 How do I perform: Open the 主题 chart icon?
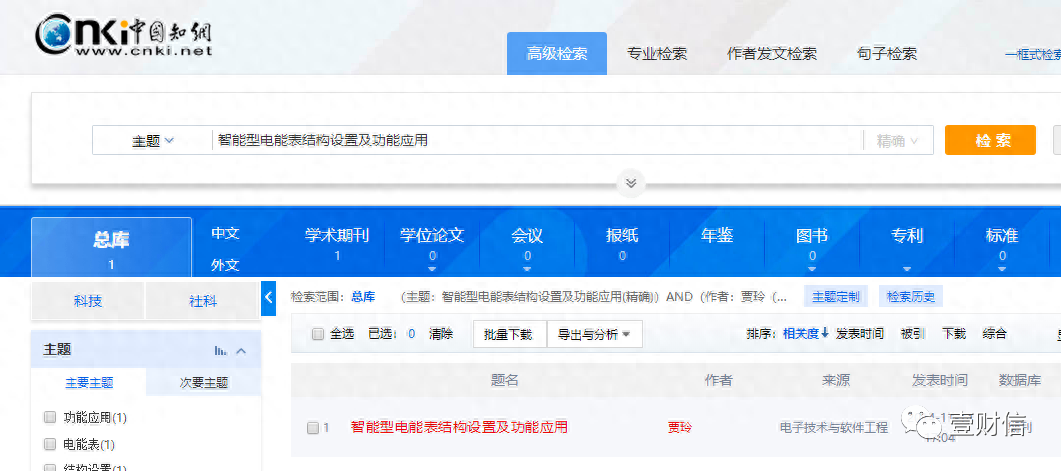point(221,351)
